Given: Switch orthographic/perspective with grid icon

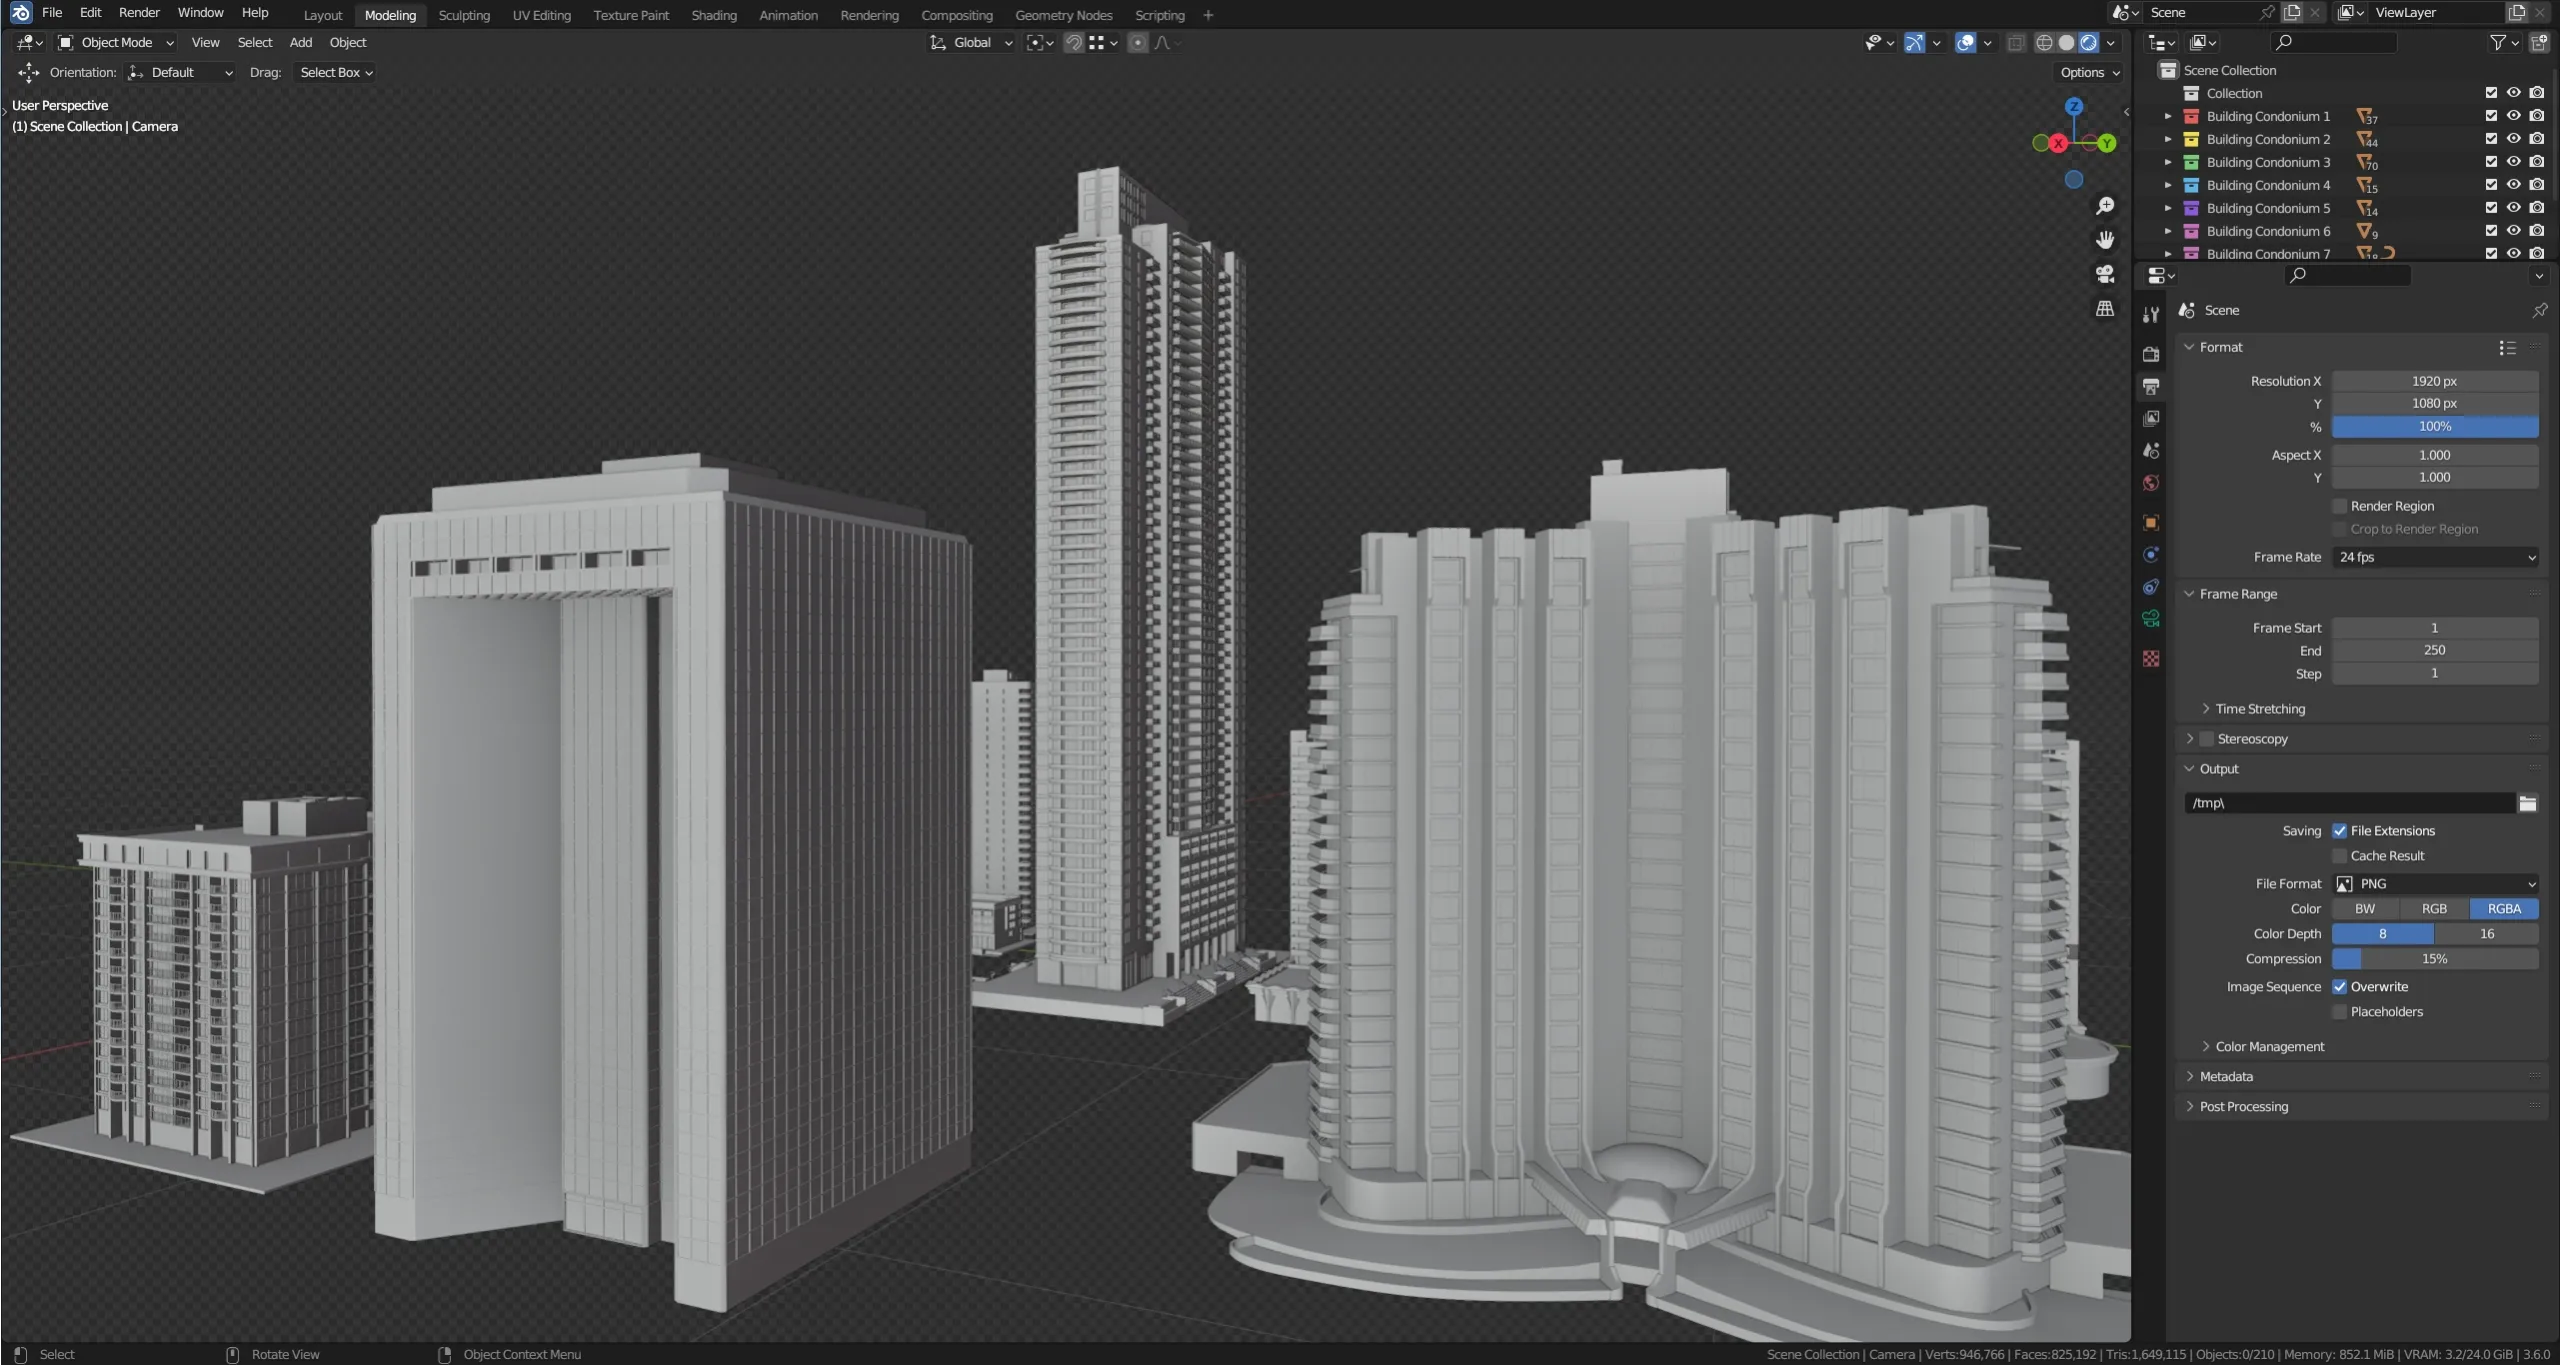Looking at the screenshot, I should coord(2105,308).
